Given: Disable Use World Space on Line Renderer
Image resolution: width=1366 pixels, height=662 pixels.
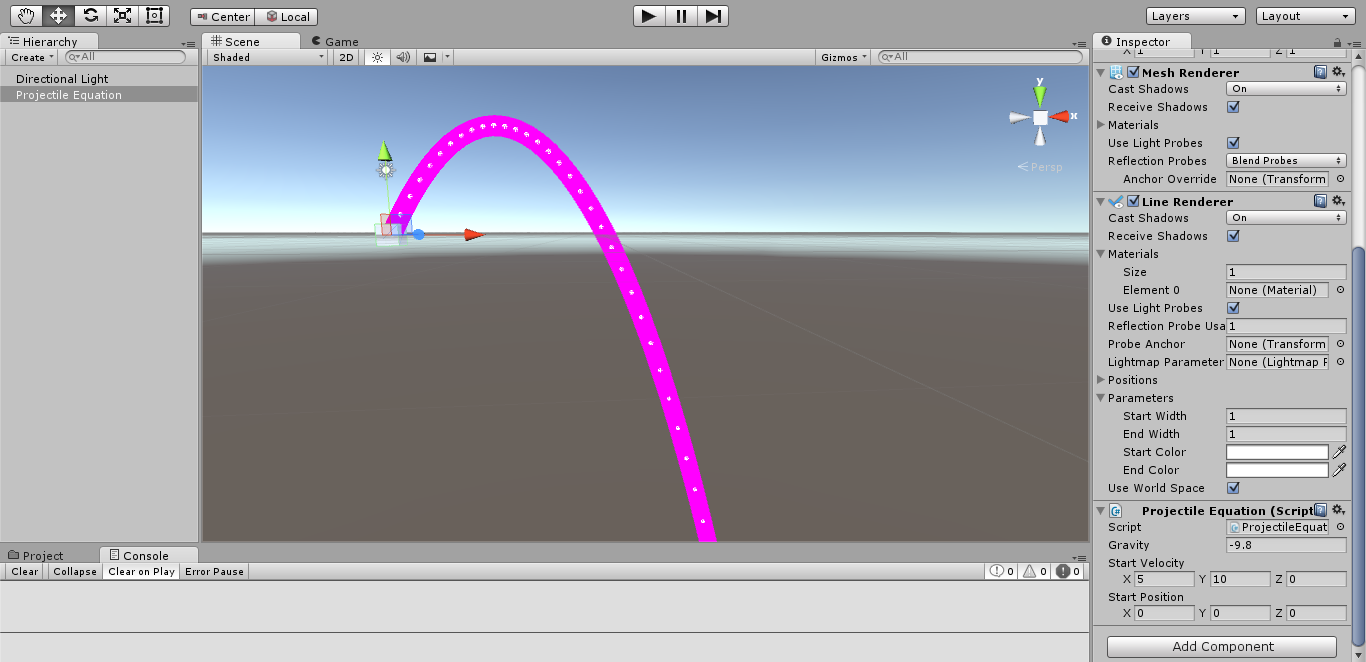Looking at the screenshot, I should click(x=1233, y=488).
